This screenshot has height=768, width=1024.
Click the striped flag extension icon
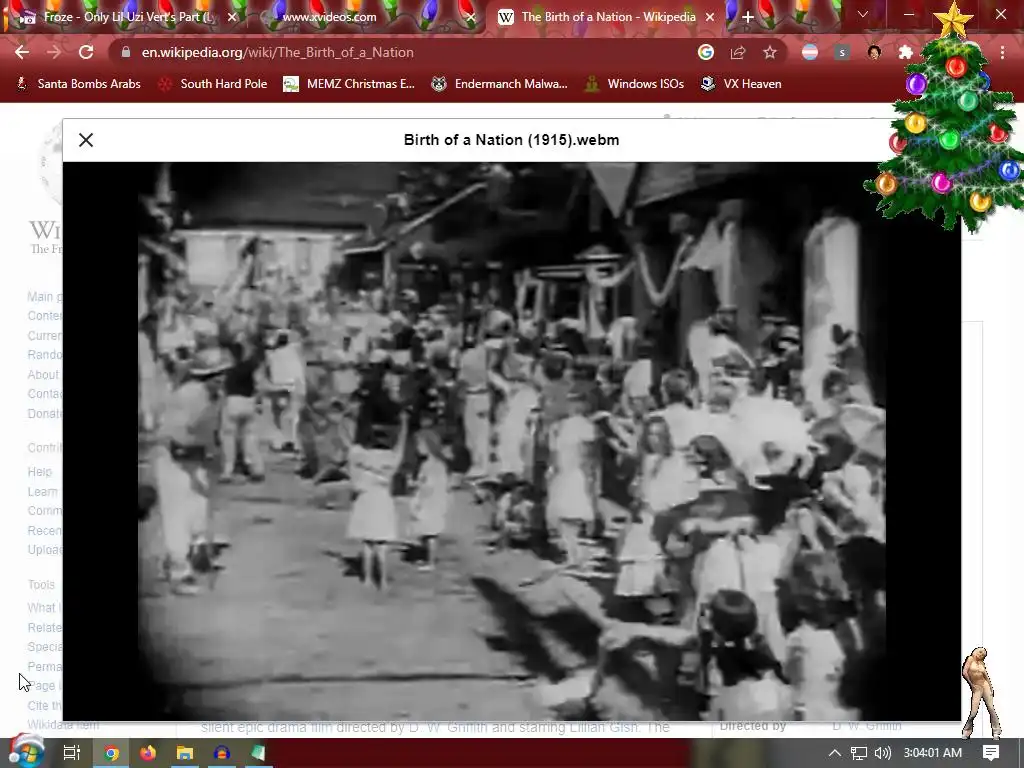810,52
